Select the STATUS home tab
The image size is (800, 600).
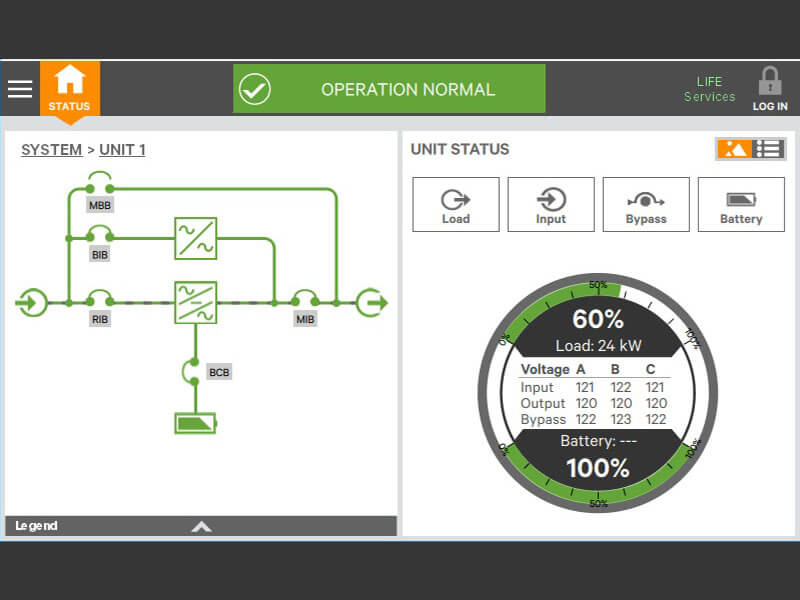click(70, 88)
